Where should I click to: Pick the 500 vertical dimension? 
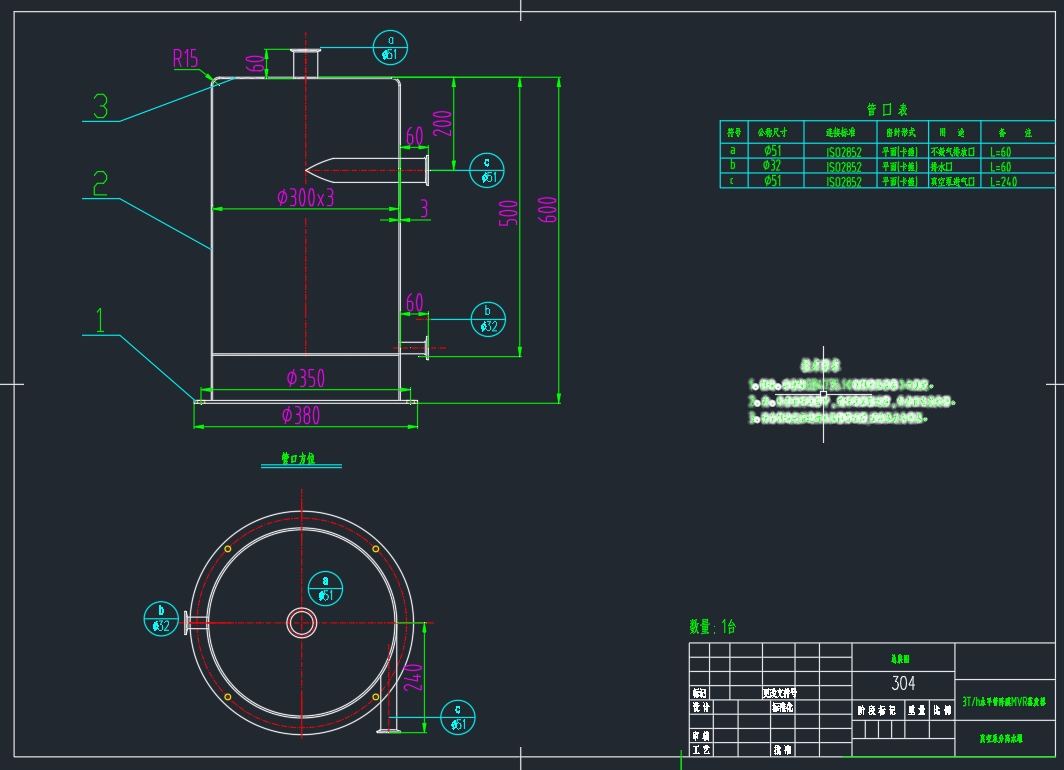(508, 213)
